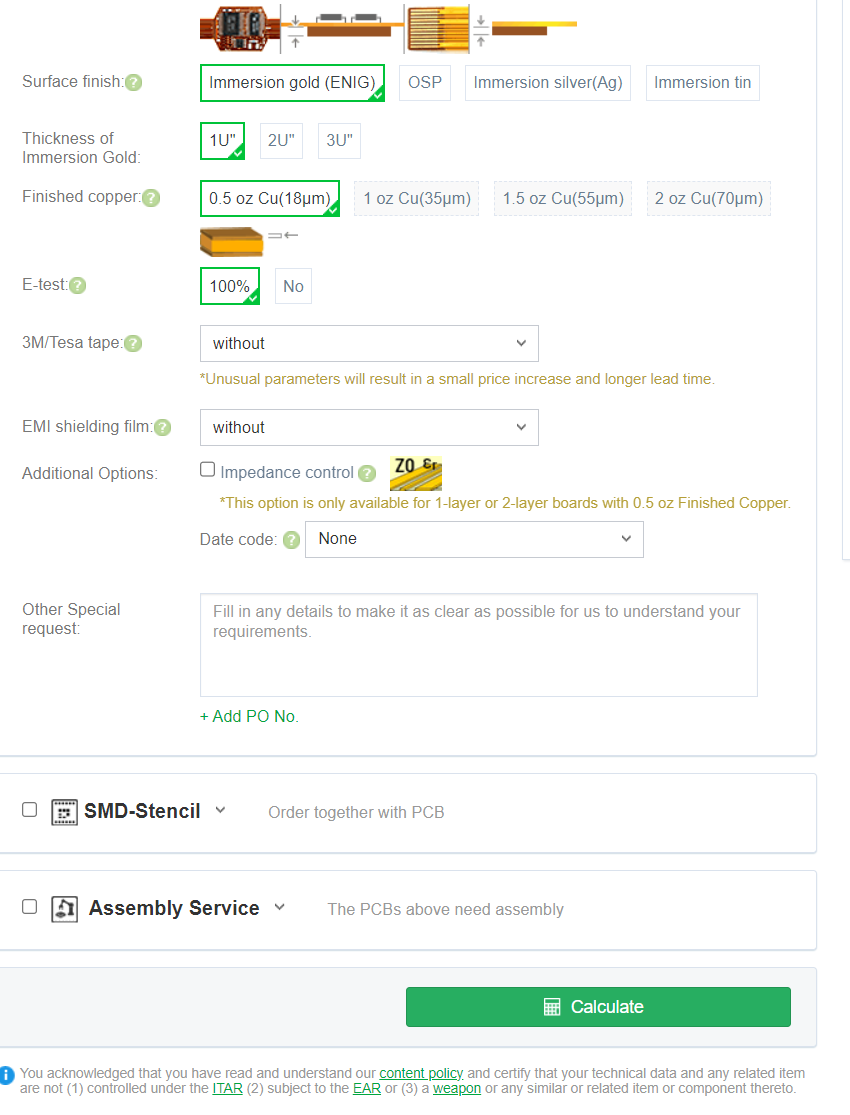Click the impedance Z0 illustration thumbnail
Image resolution: width=850 pixels, height=1115 pixels.
(x=416, y=474)
